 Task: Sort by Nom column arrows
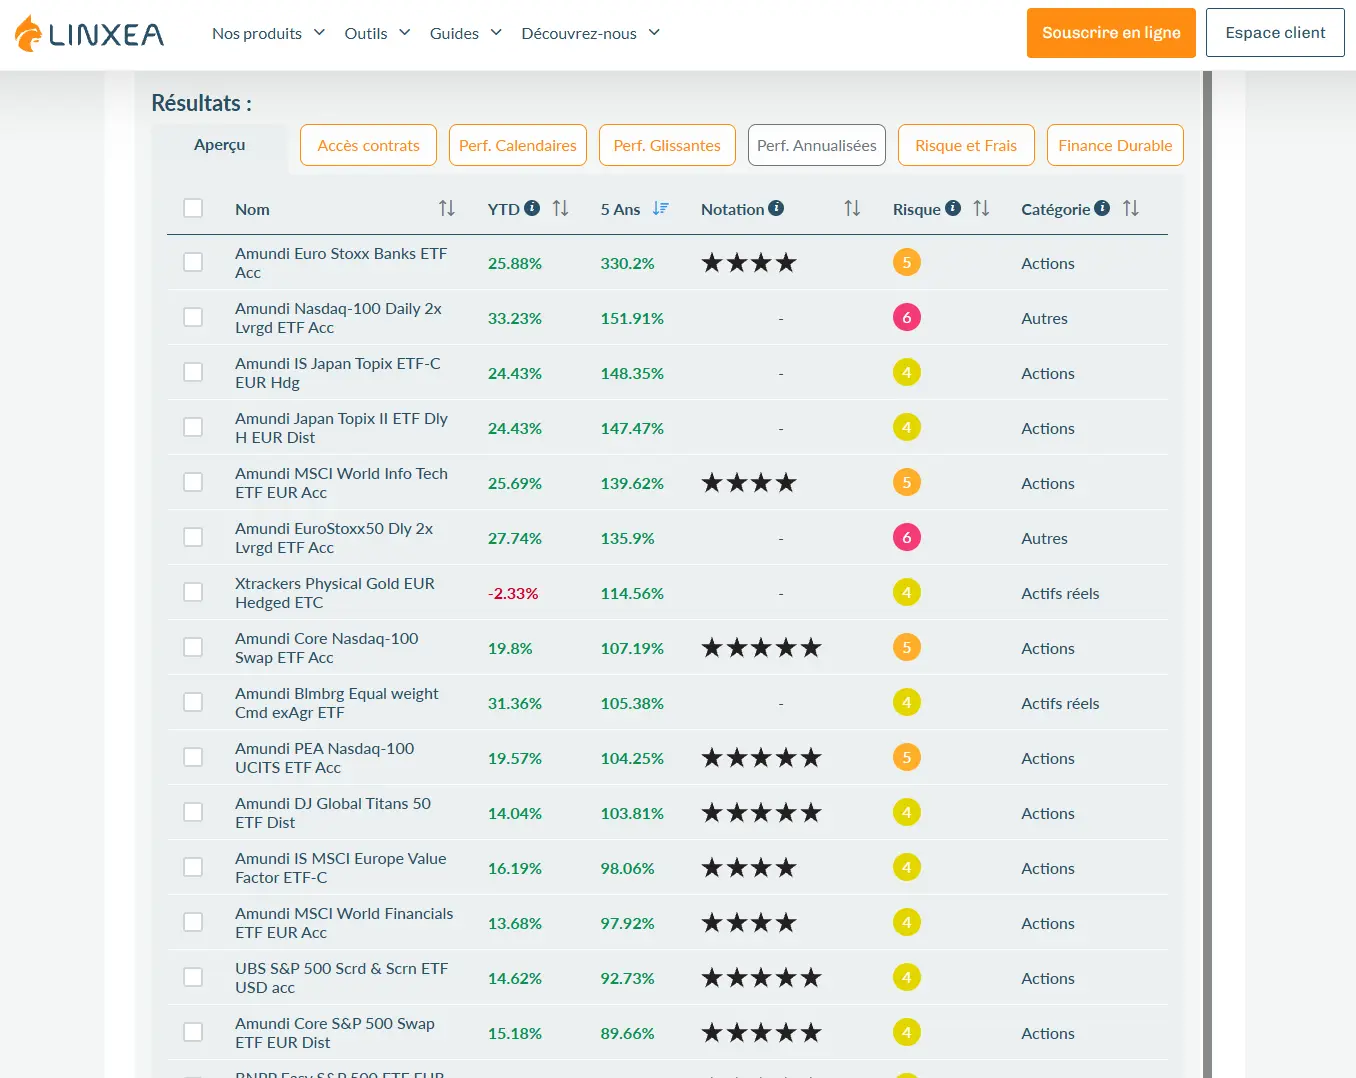(x=447, y=208)
